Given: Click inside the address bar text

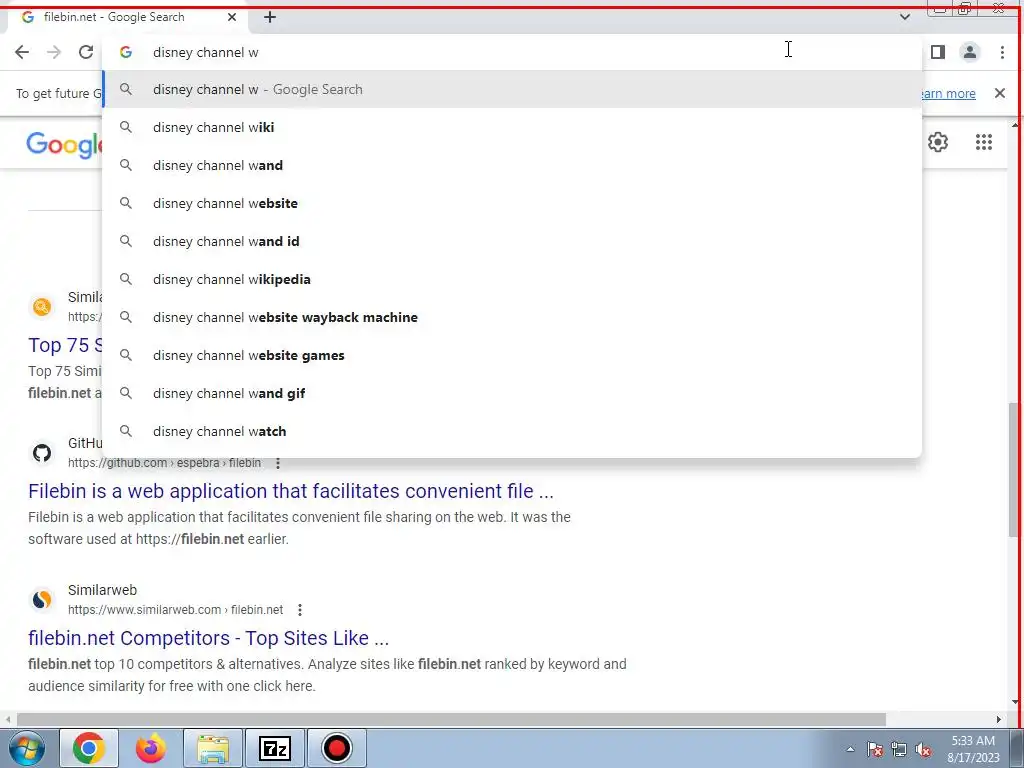Looking at the screenshot, I should 206,53.
